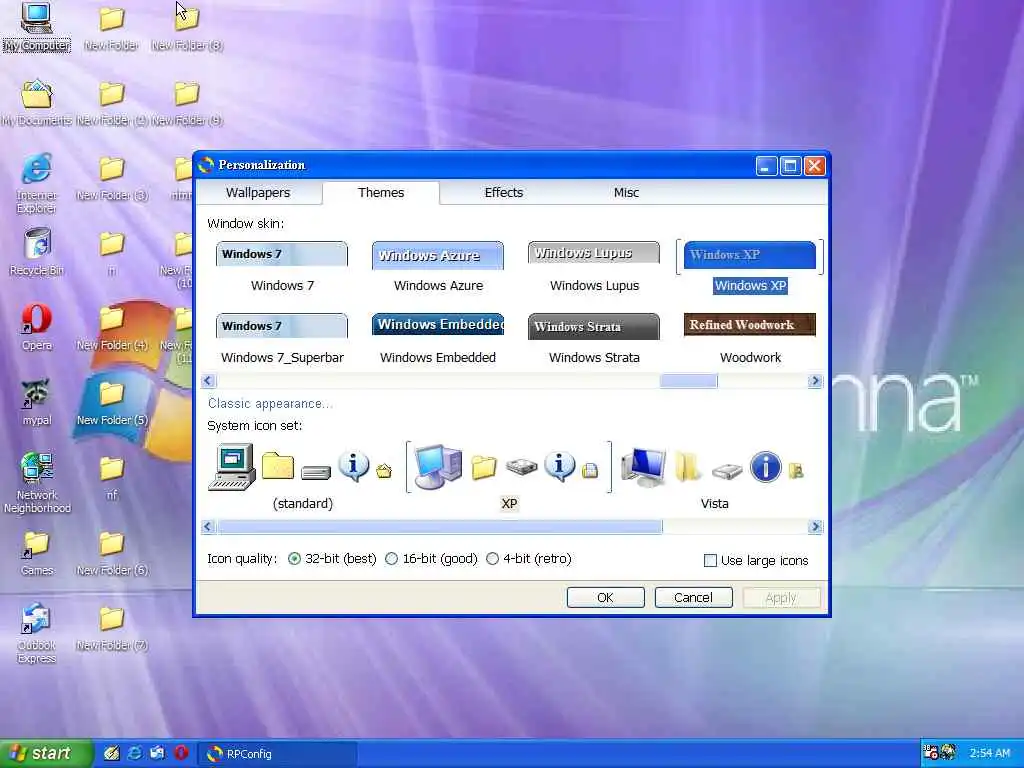Image resolution: width=1024 pixels, height=768 pixels.
Task: Select Windows Lupus window skin
Action: point(594,268)
